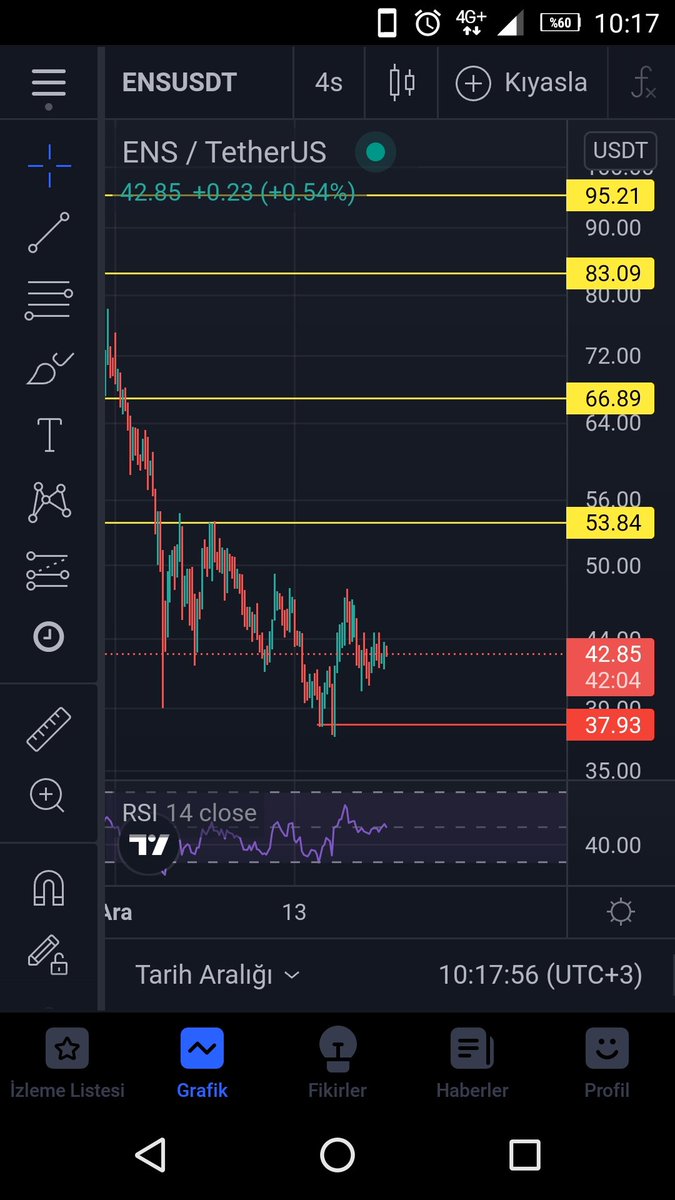Open the chart patterns tool

(49, 502)
